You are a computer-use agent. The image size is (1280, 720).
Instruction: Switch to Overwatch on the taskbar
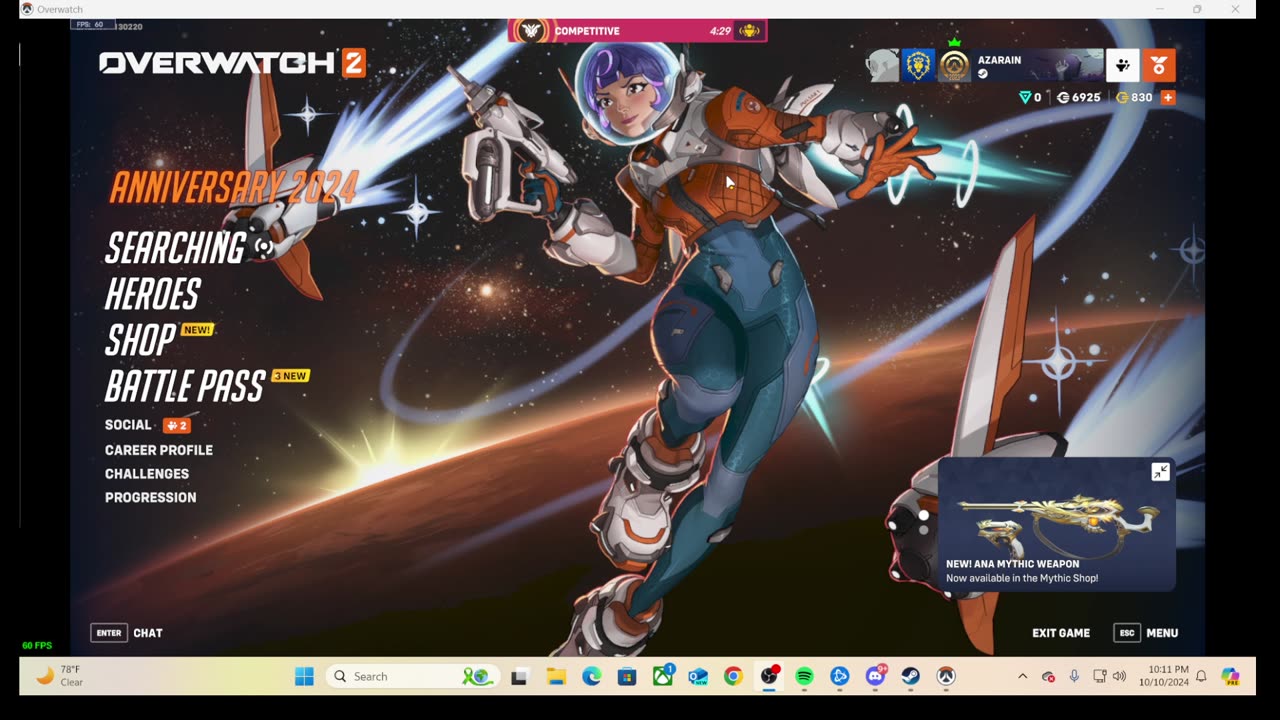[x=946, y=677]
